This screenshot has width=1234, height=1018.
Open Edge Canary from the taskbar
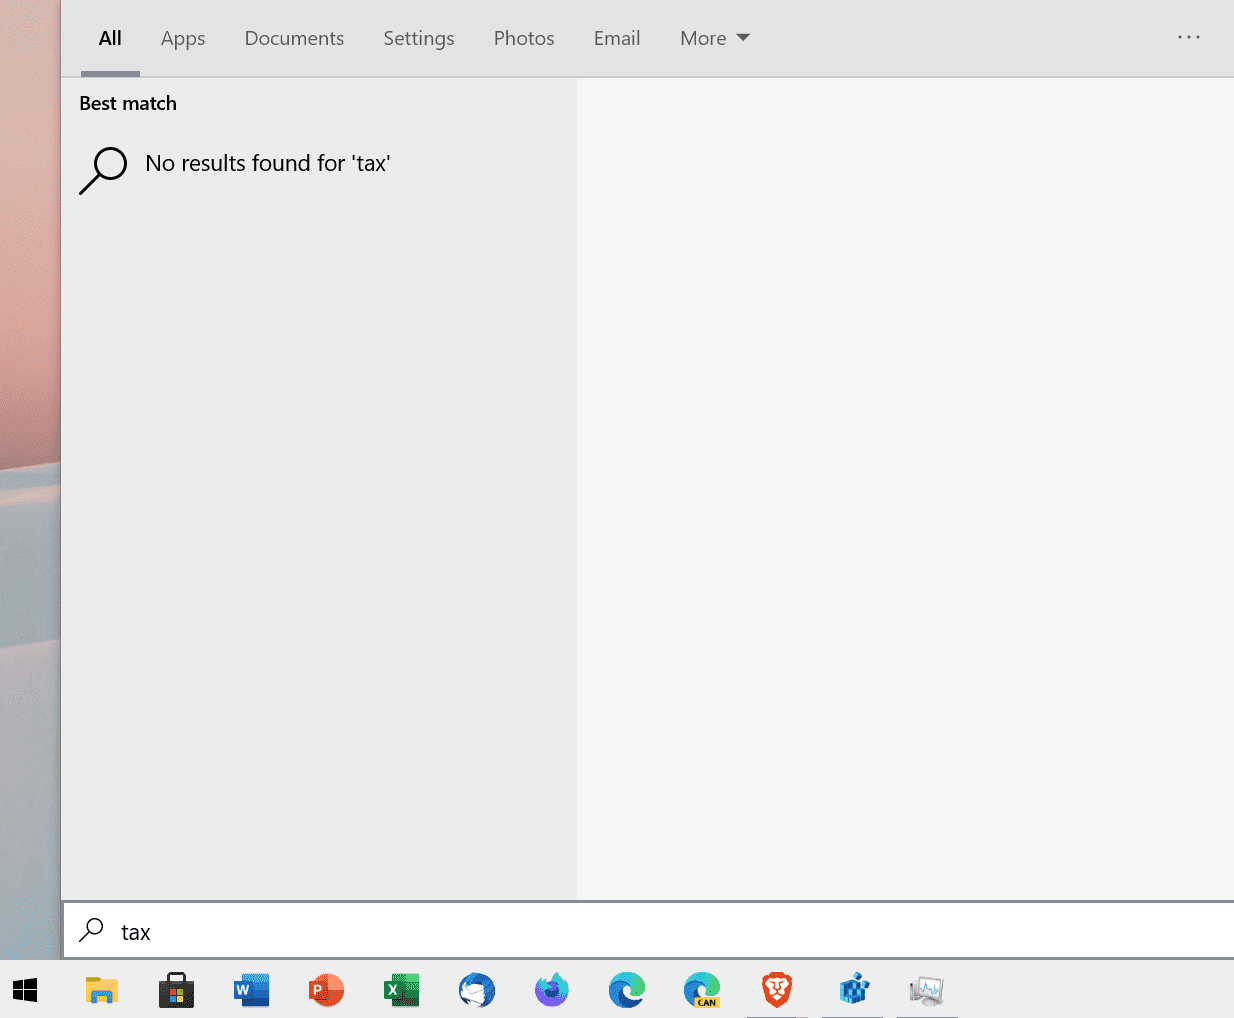pos(702,990)
